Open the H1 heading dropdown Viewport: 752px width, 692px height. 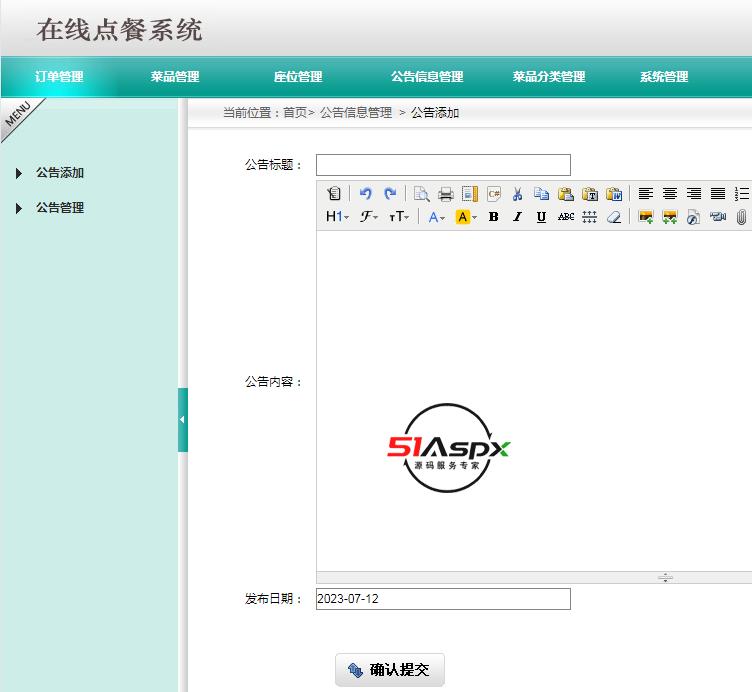pos(337,217)
